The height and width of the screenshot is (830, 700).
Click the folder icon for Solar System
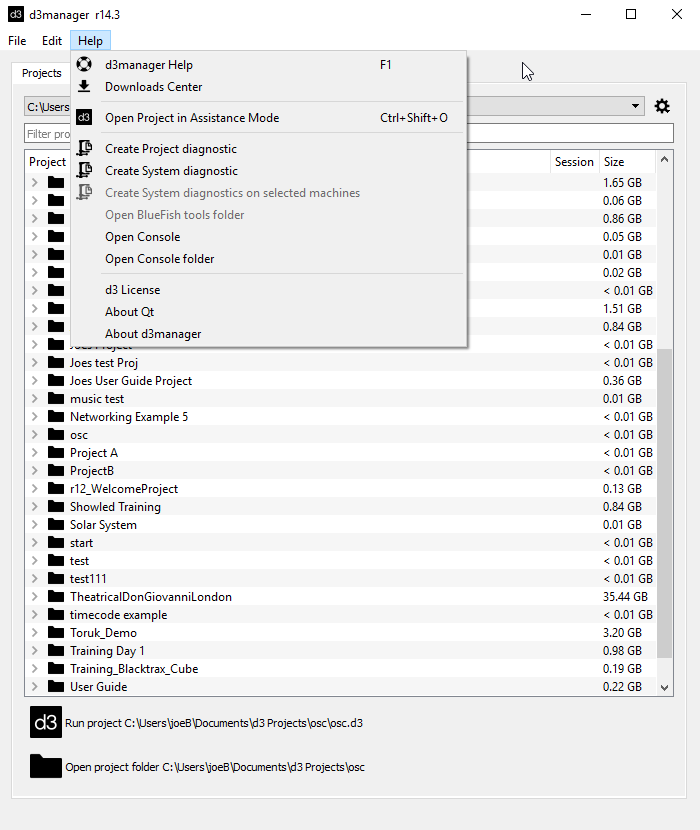56,525
